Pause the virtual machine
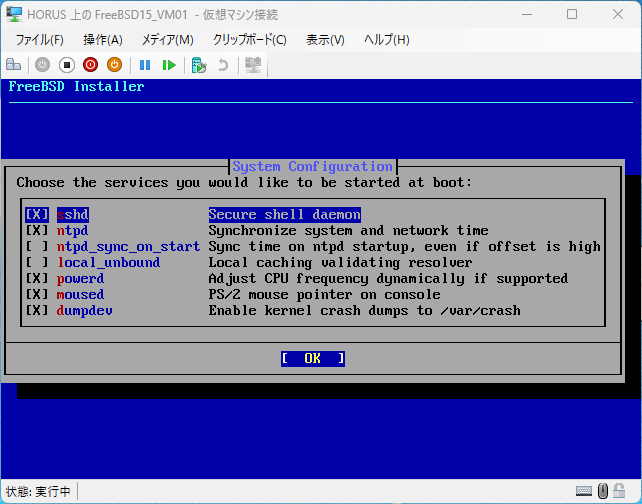Viewport: 642px width, 504px height. coord(145,65)
